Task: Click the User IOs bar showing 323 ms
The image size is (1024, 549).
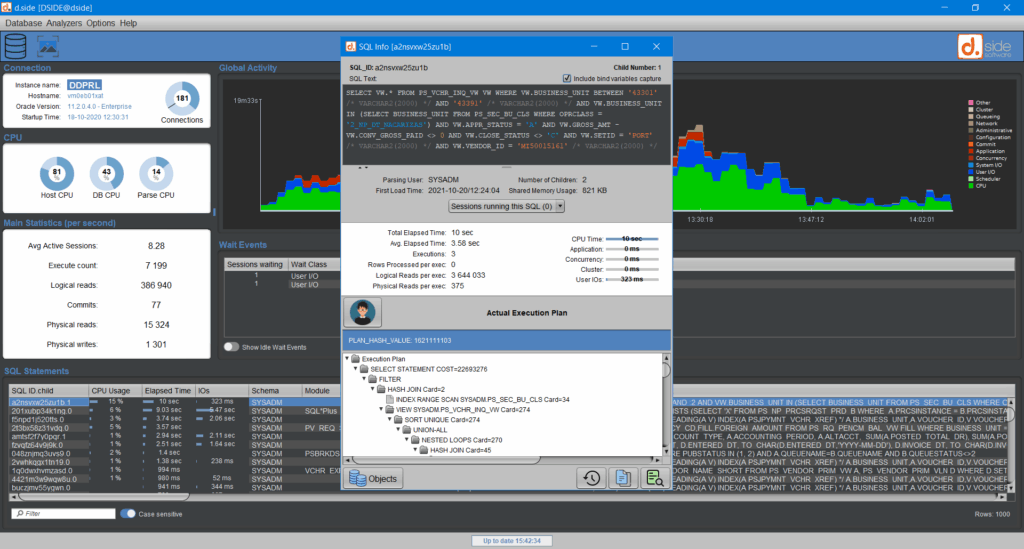Action: tap(632, 279)
